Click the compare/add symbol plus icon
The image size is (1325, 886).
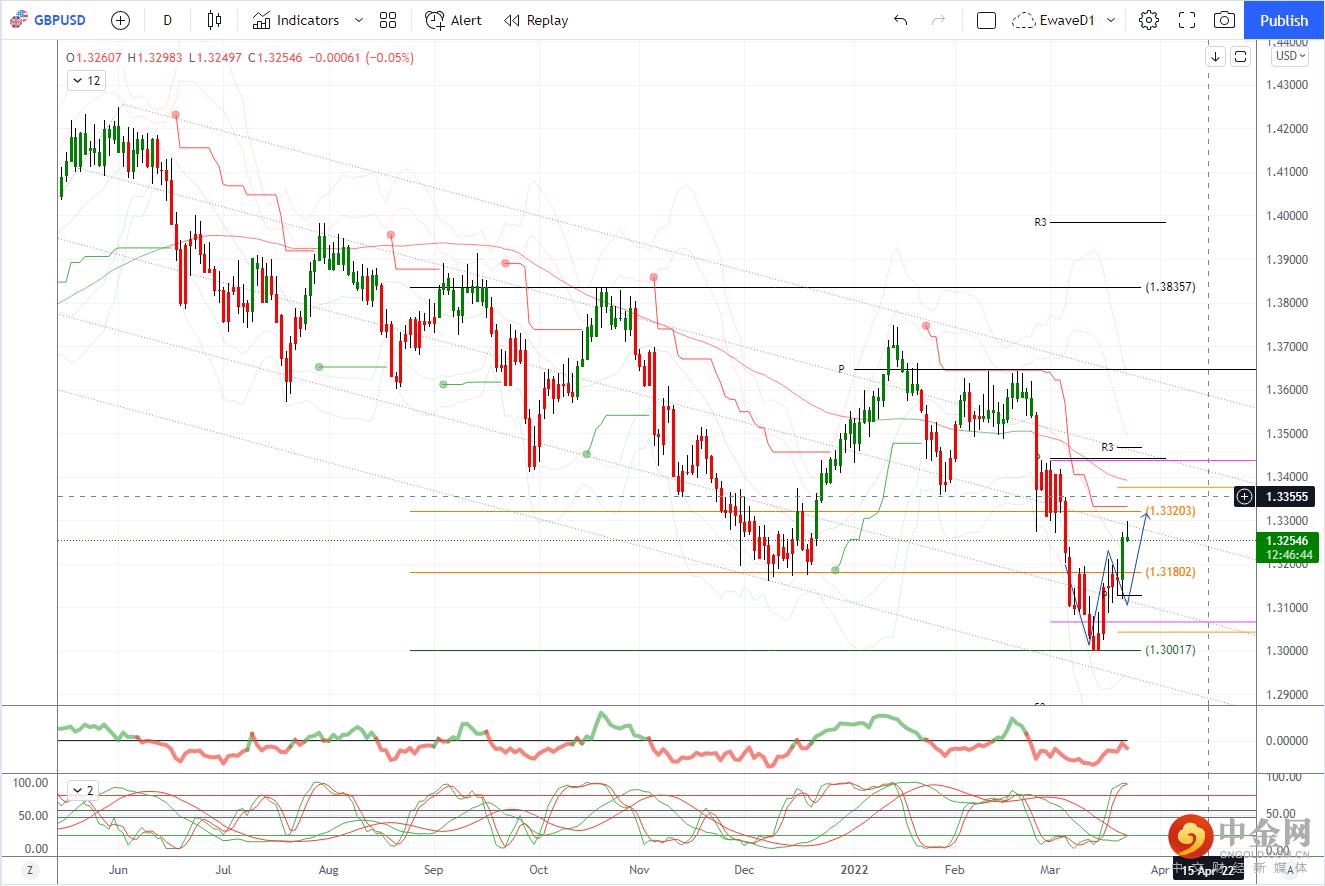120,20
